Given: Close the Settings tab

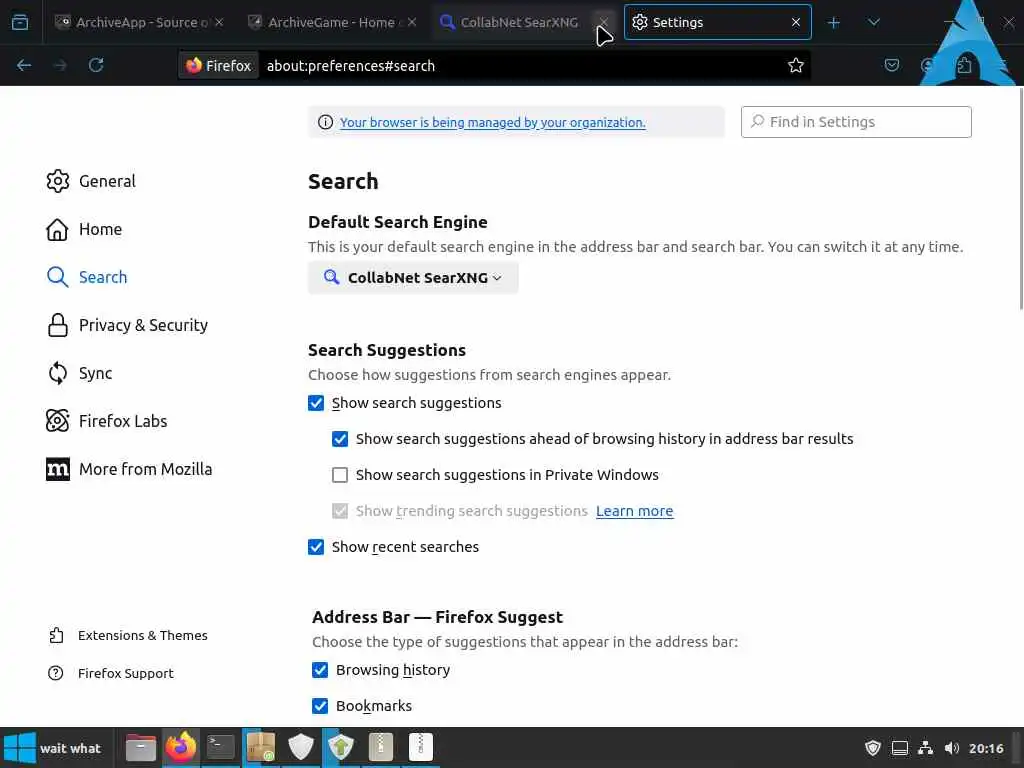Looking at the screenshot, I should click(x=795, y=22).
